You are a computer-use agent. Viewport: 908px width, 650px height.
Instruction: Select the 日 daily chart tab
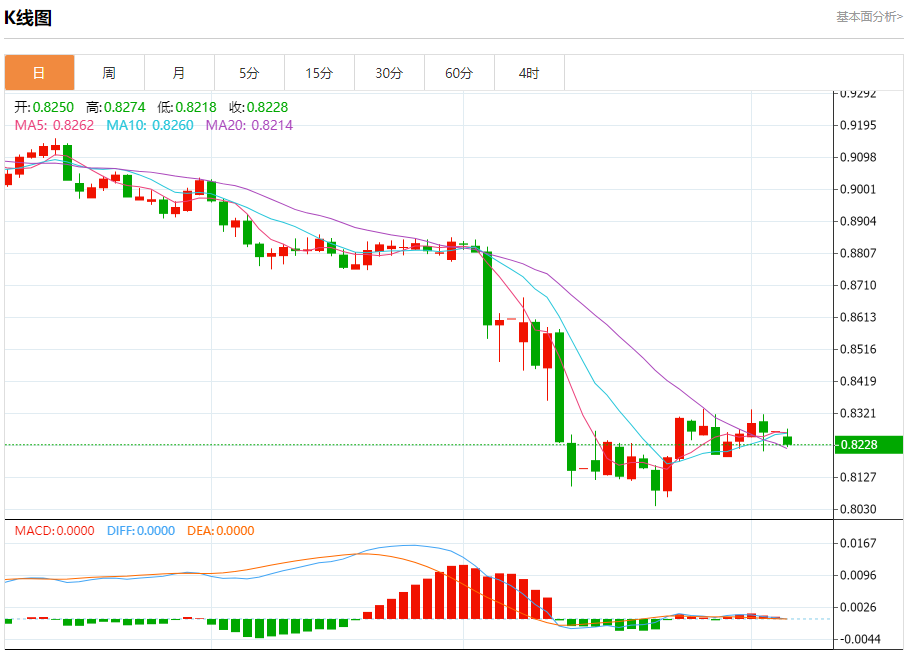click(x=39, y=73)
